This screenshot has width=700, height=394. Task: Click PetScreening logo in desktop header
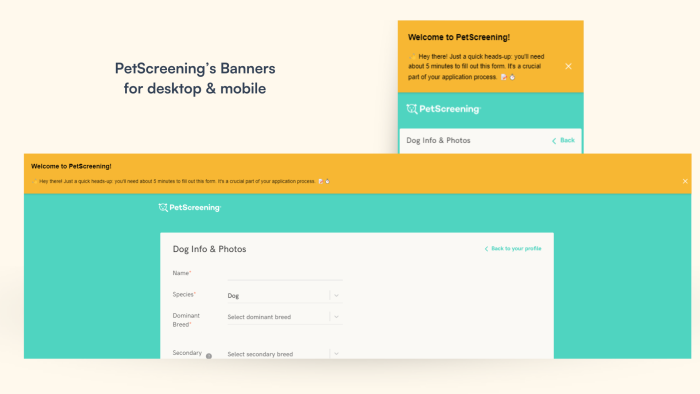pyautogui.click(x=190, y=207)
